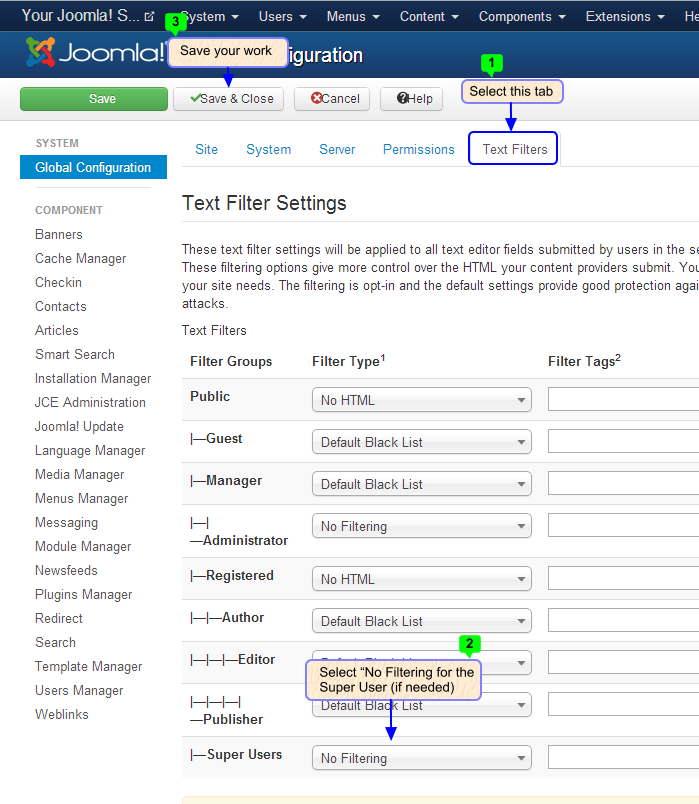
Task: Open Newsfeeds component settings
Action: coord(66,571)
